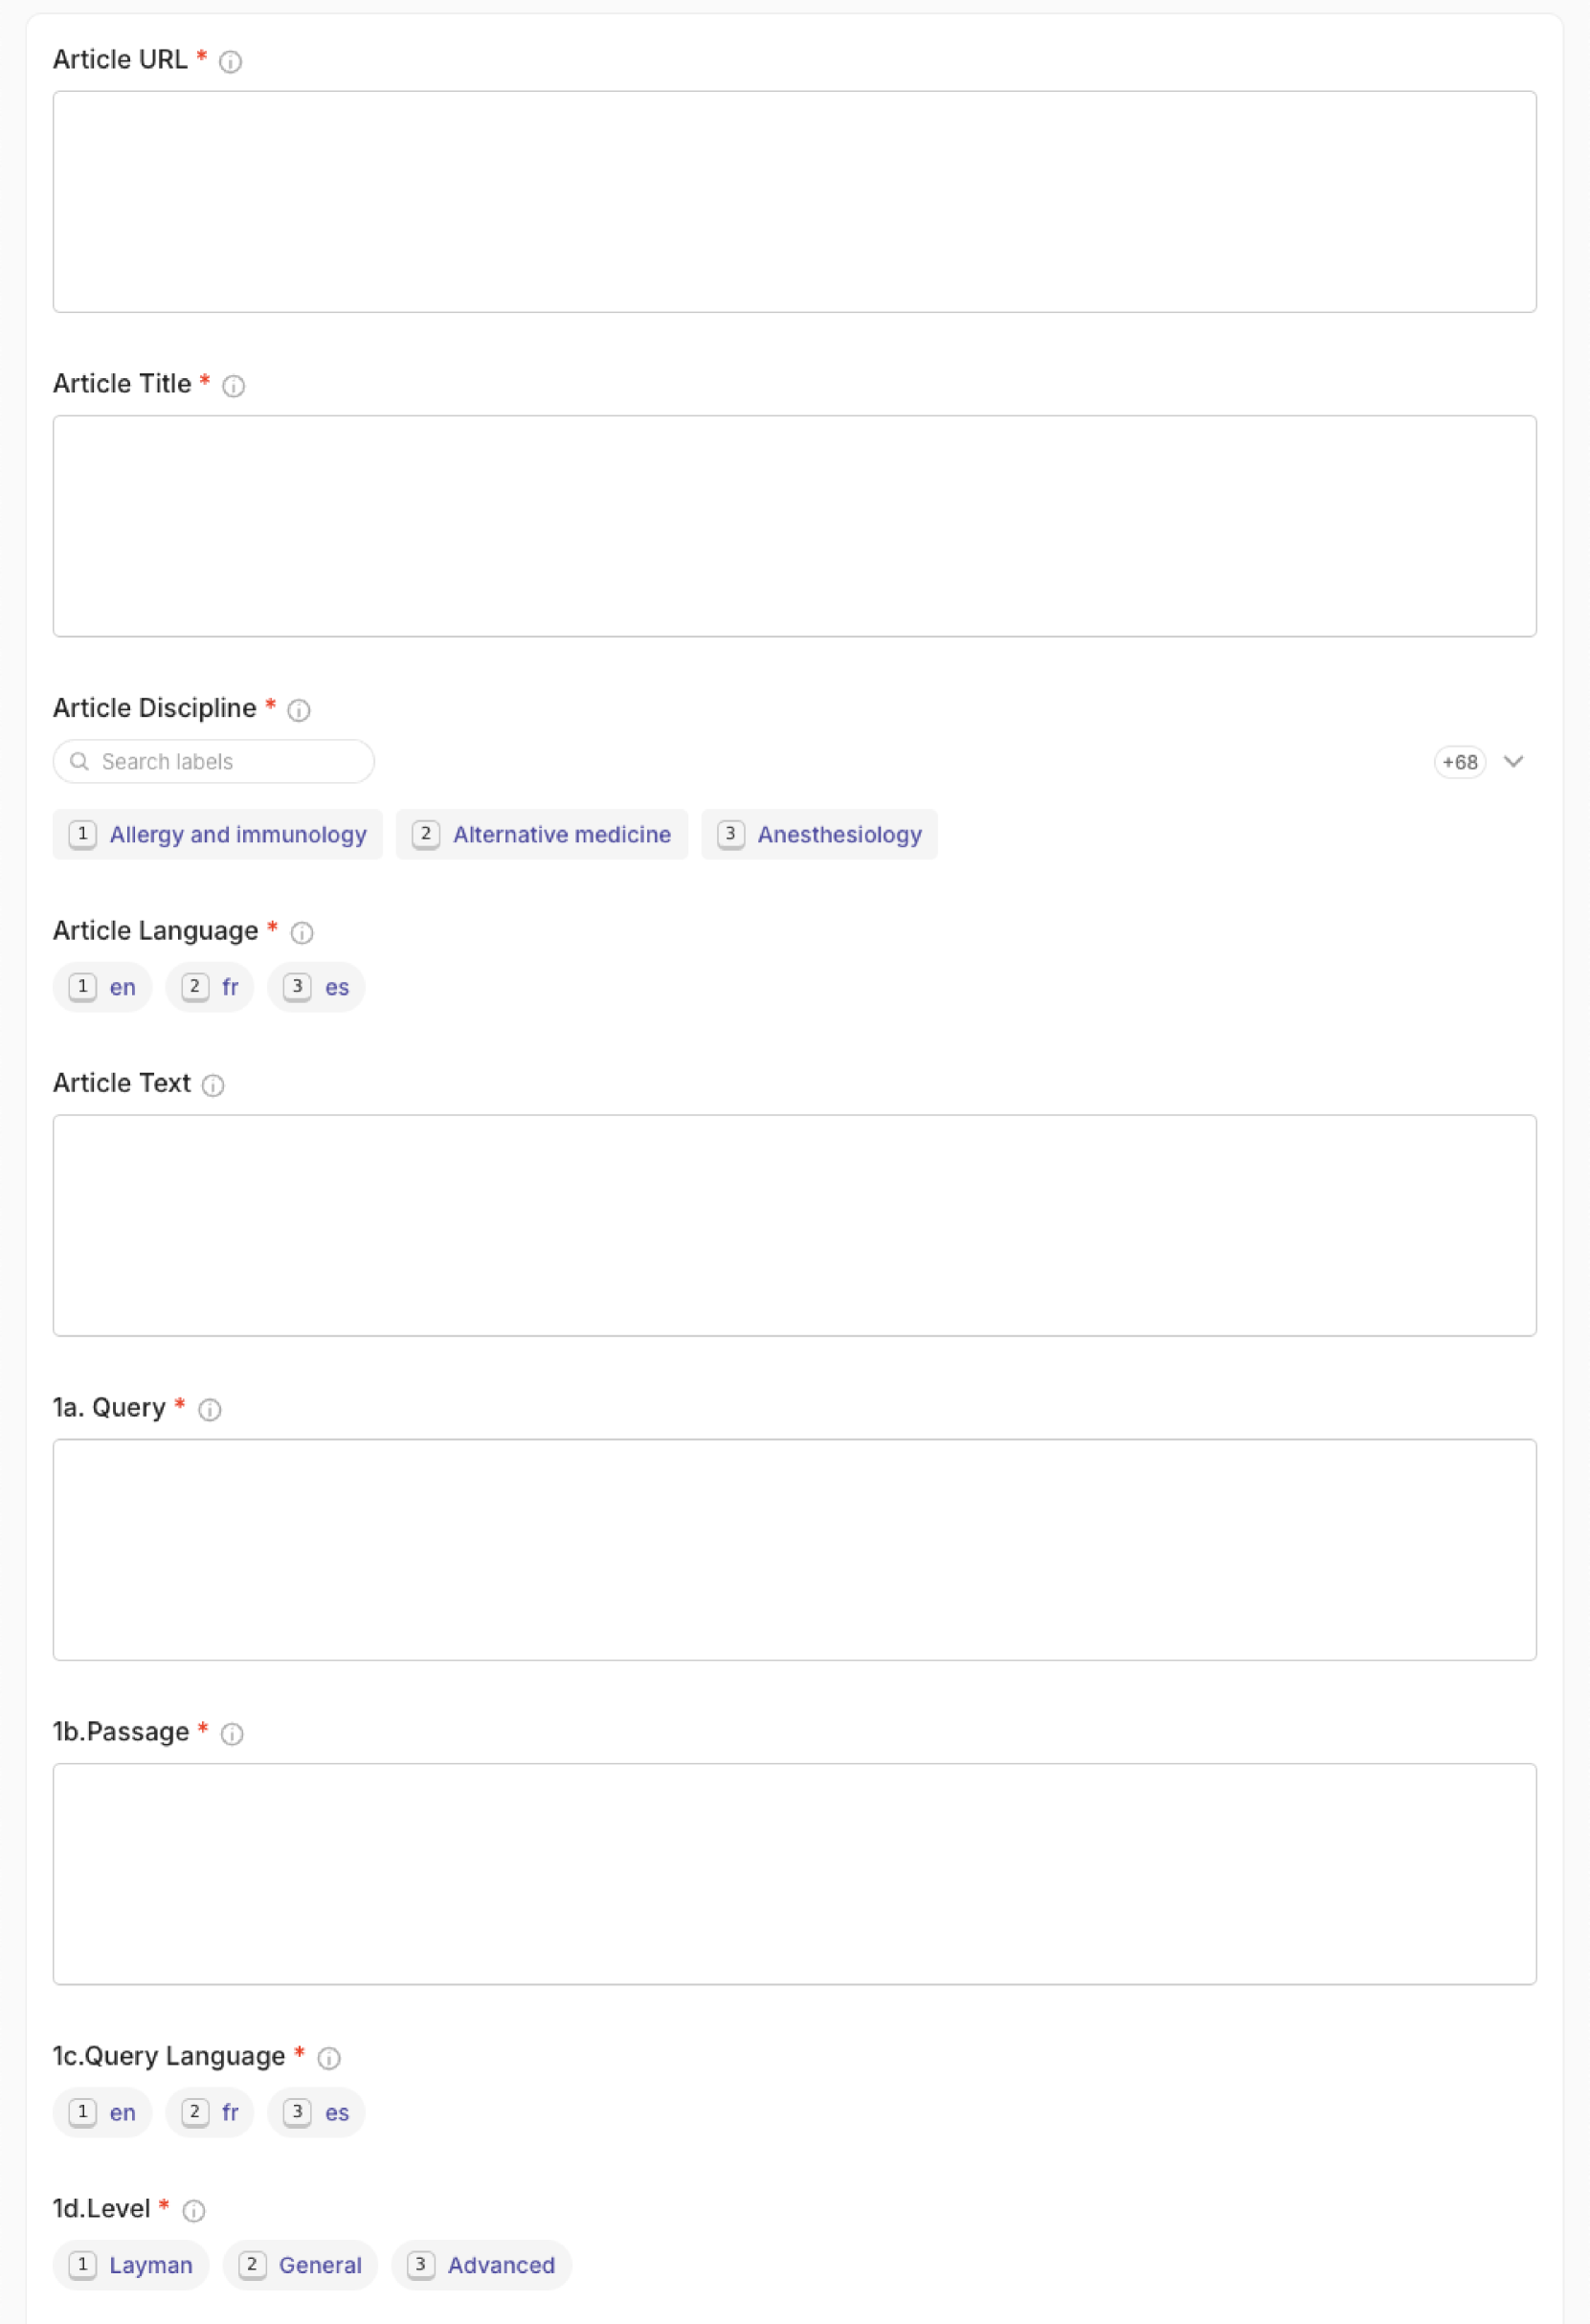
Task: Choose the 'Anesthesiology' discipline label
Action: click(x=819, y=834)
